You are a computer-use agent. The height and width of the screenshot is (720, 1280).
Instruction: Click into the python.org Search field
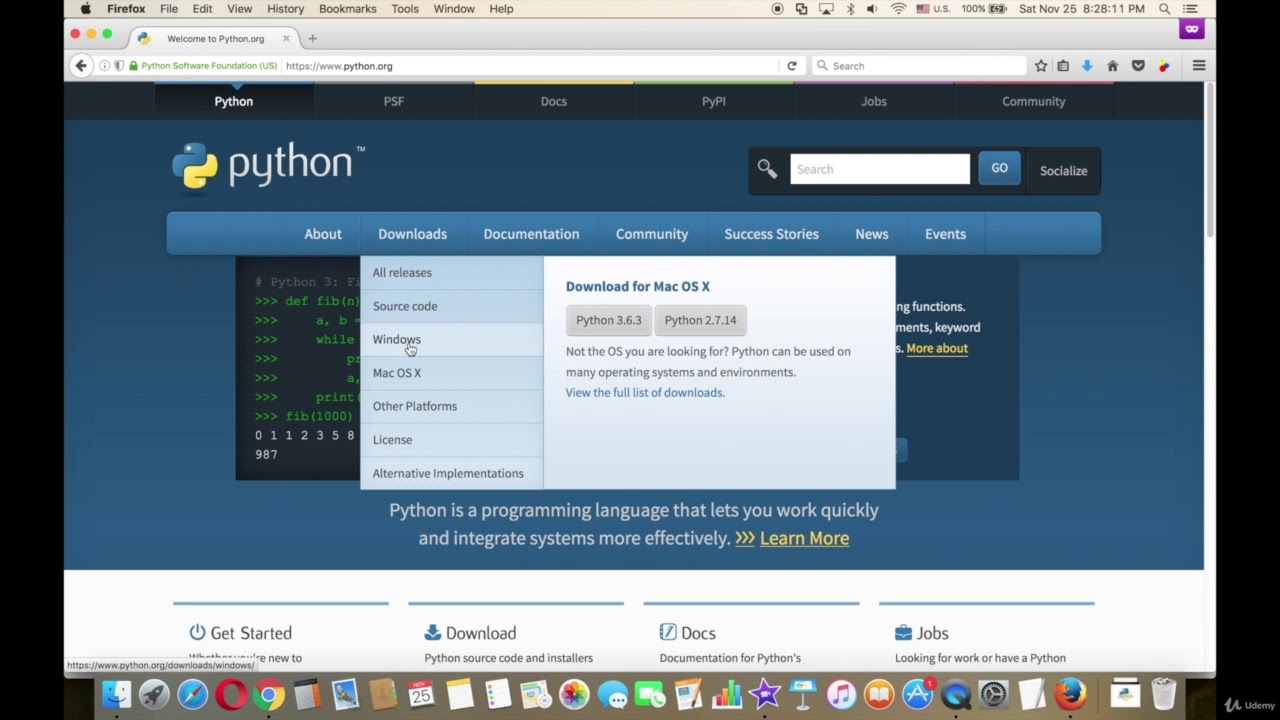[x=880, y=169]
